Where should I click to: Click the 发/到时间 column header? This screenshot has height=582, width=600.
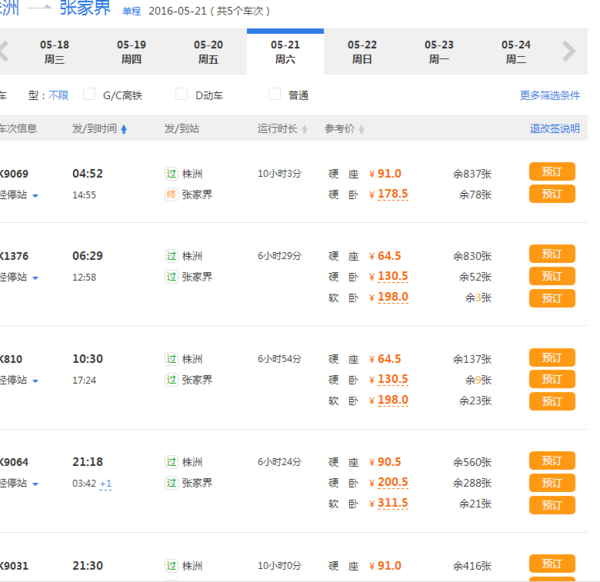[95, 129]
